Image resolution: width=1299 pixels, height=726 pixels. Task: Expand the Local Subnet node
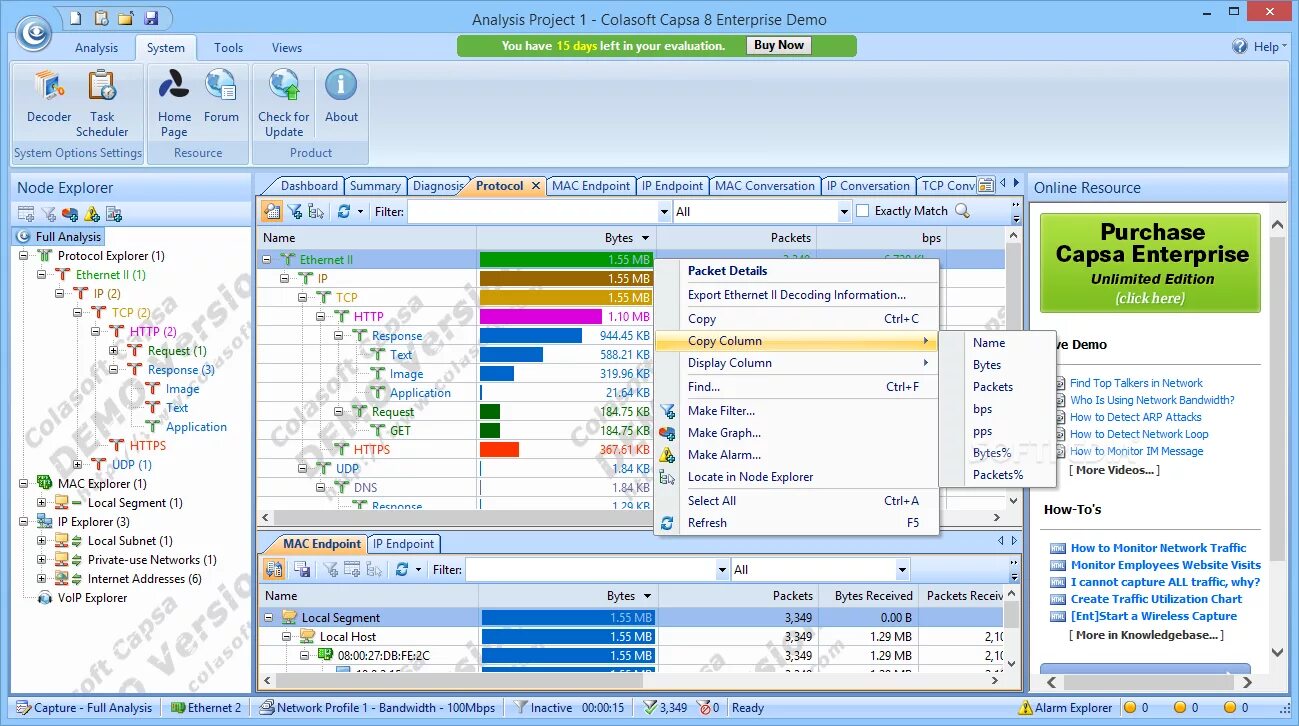42,541
